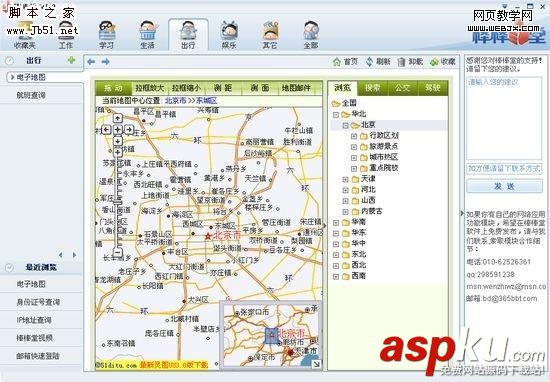The width and height of the screenshot is (550, 382).
Task: Click the contact information input field
Action: [x=504, y=169]
